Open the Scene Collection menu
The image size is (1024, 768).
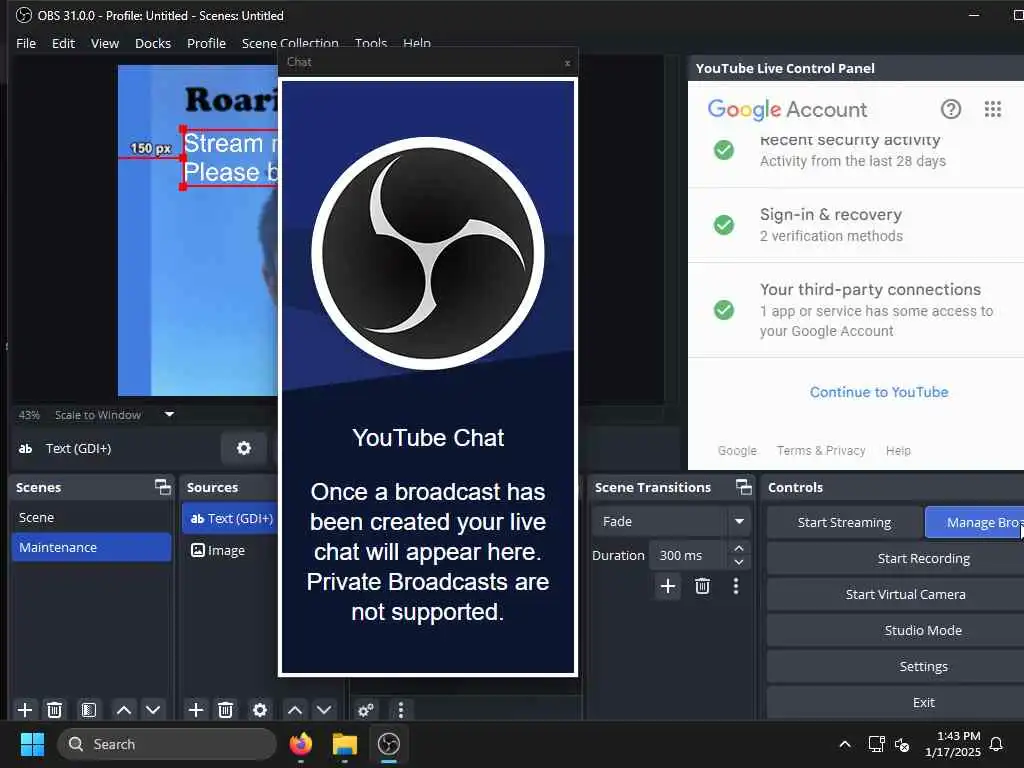(x=290, y=43)
